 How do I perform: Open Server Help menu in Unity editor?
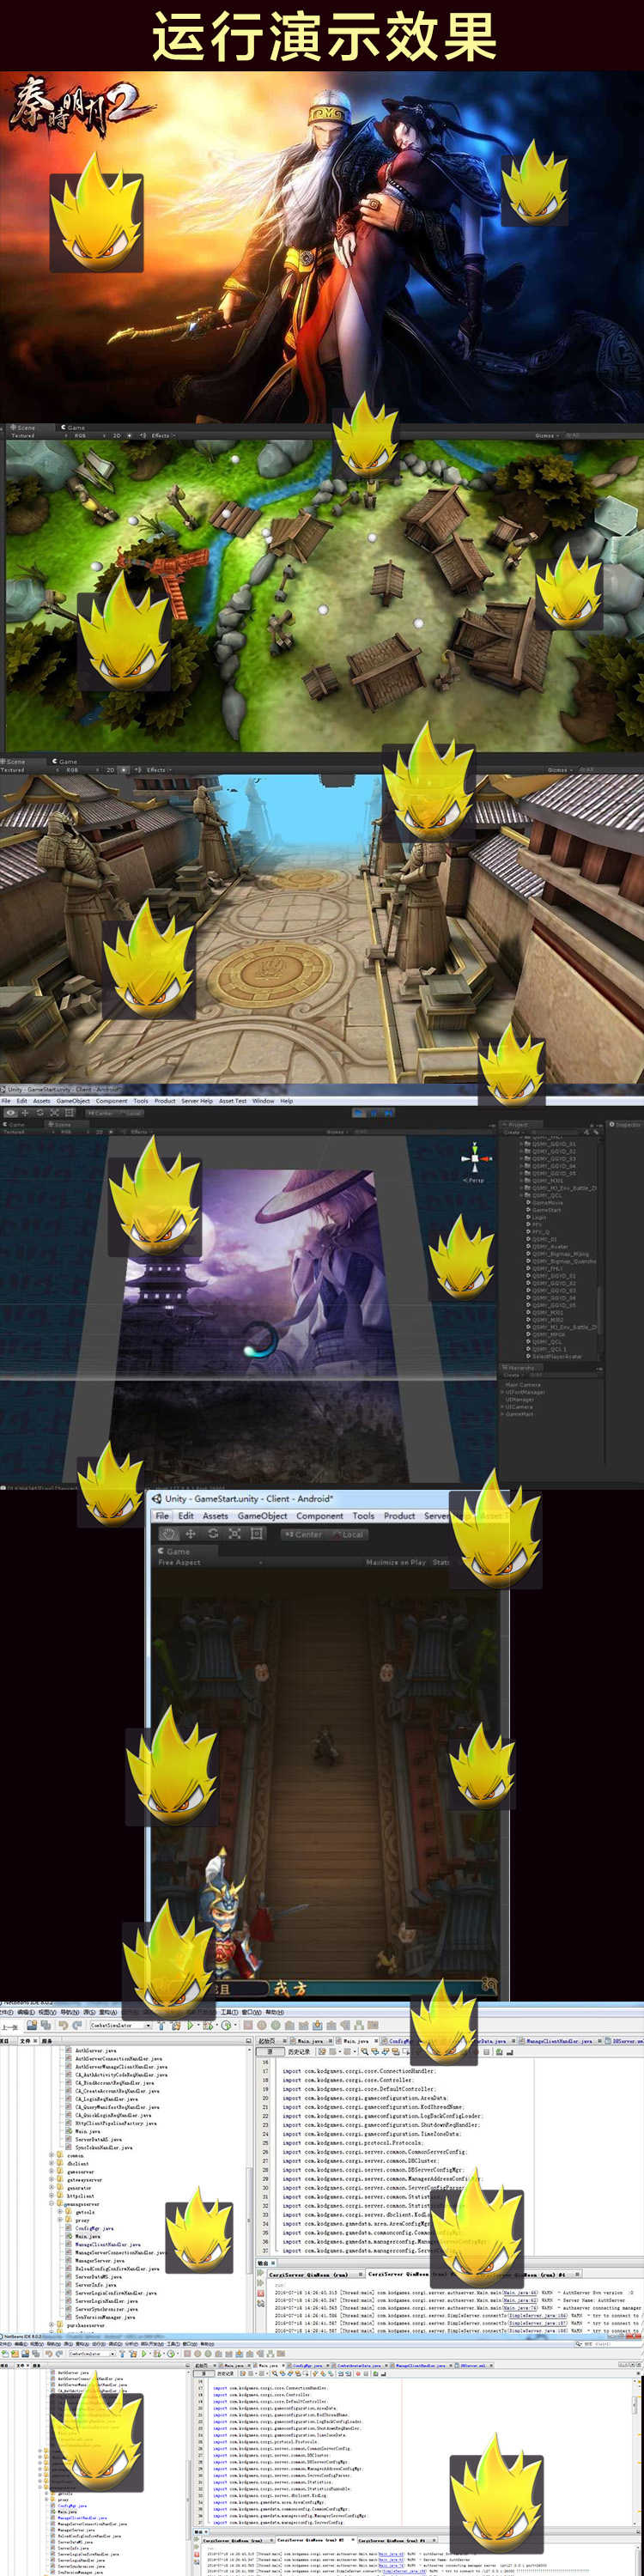point(197,1101)
